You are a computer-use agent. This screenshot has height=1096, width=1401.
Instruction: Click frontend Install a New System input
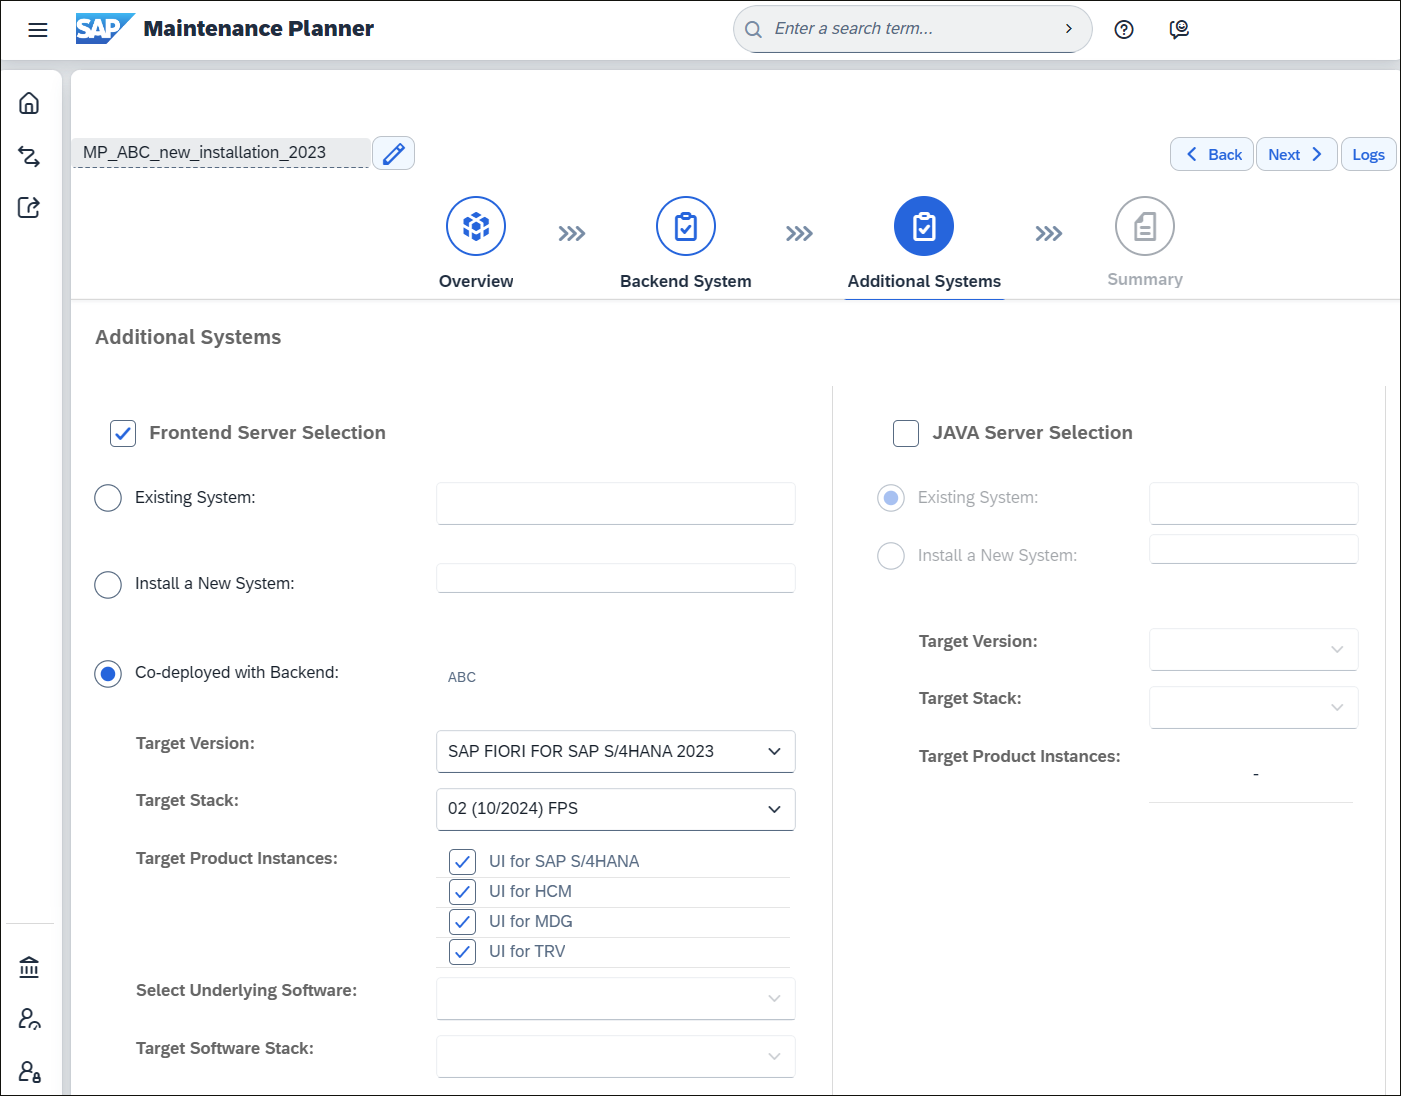coord(616,578)
